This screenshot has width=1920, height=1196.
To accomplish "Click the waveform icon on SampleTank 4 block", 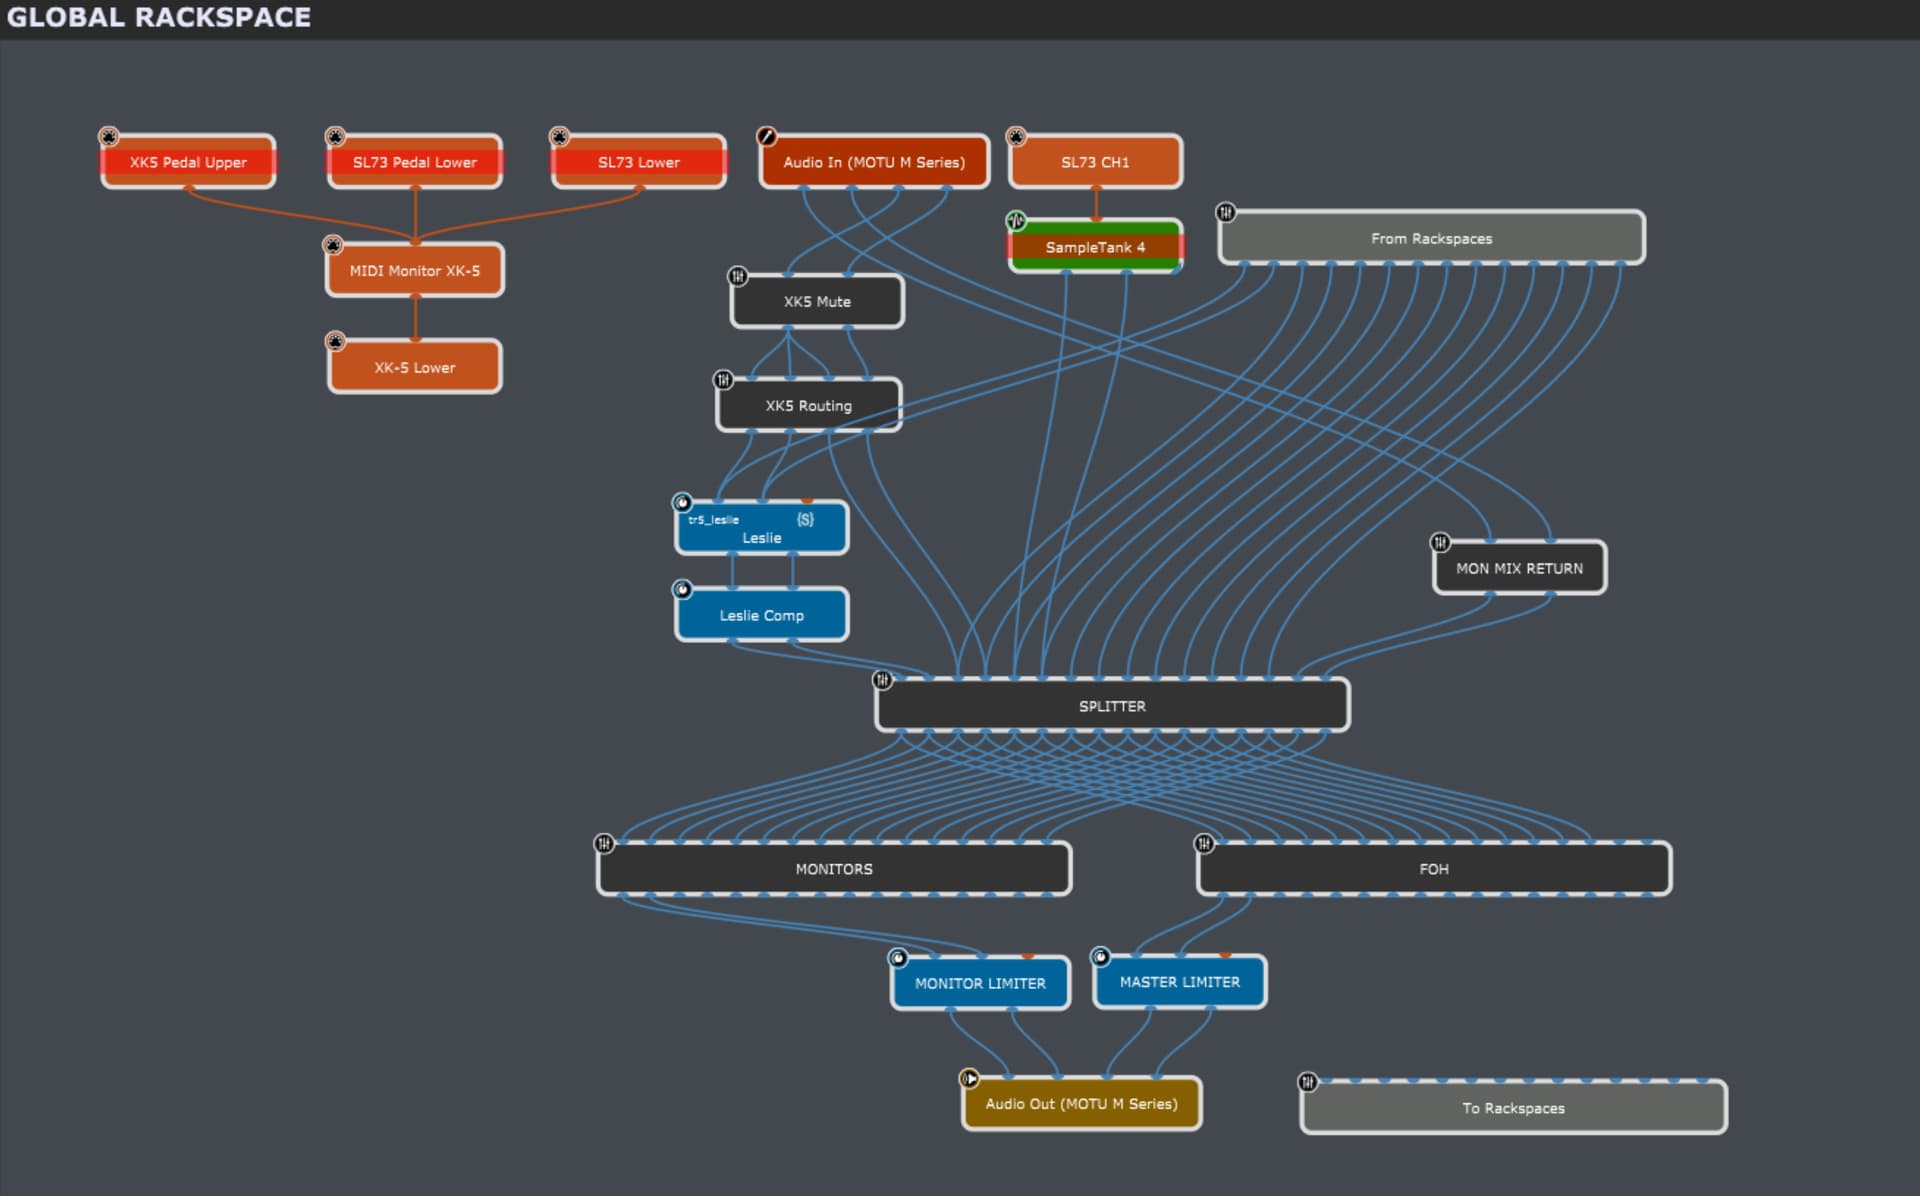I will 1016,221.
